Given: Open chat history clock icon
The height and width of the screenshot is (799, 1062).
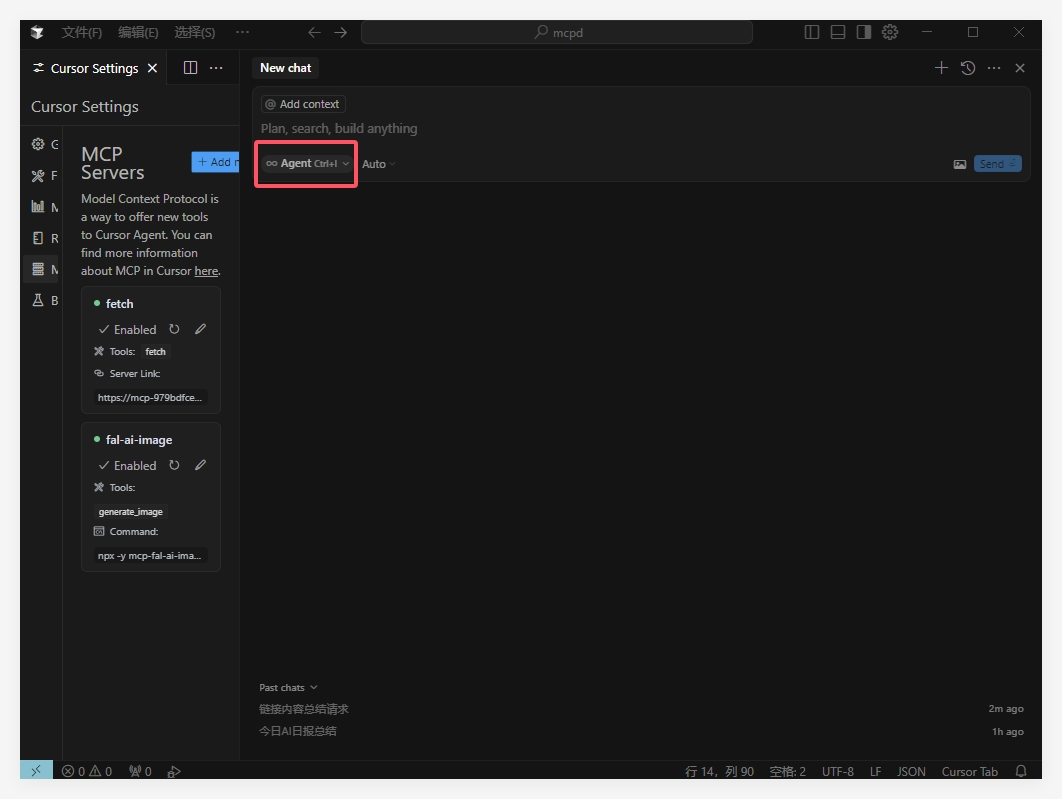Looking at the screenshot, I should click(967, 68).
